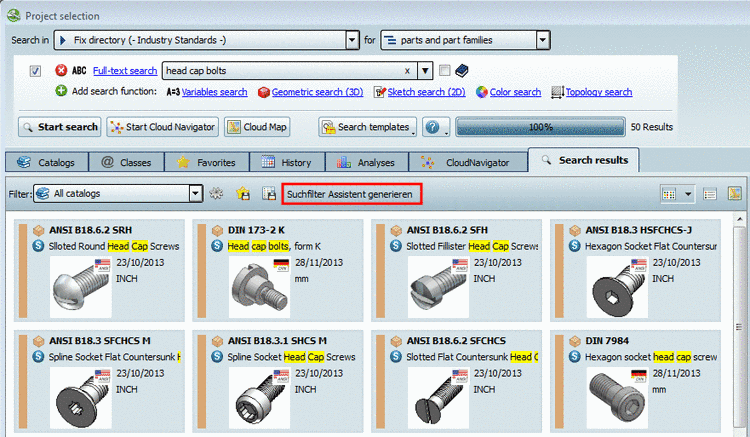Select the ANSI B18.3 HSFCHCS-J screw thumbnail
The image size is (750, 437).
pos(618,287)
